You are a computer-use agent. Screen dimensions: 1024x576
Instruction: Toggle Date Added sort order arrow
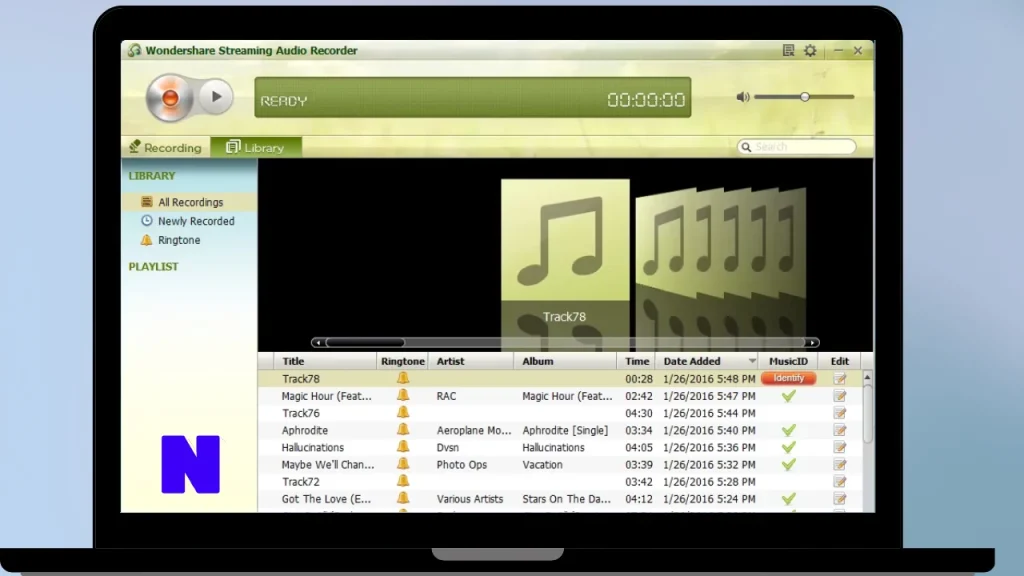[x=752, y=361]
